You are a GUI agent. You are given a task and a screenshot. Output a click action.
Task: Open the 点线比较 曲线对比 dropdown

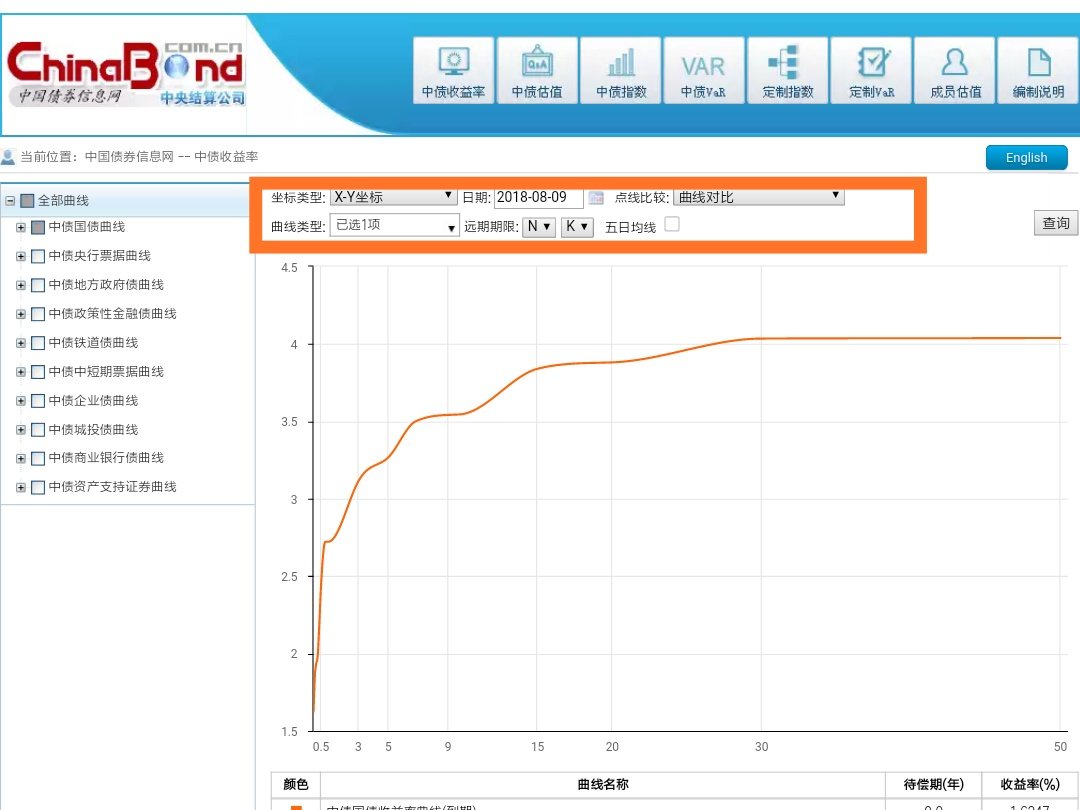[x=758, y=197]
